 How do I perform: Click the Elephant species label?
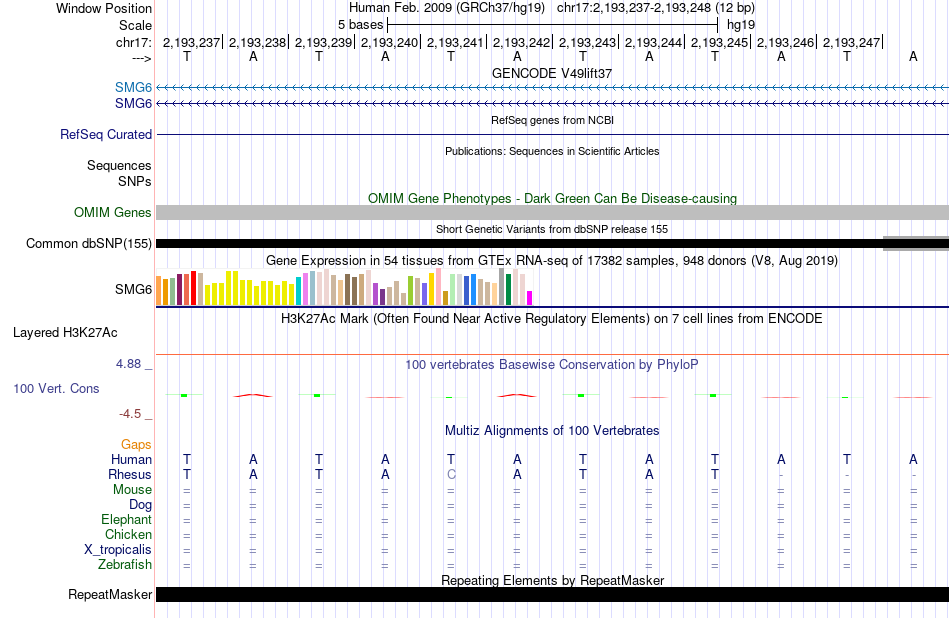(x=126, y=519)
